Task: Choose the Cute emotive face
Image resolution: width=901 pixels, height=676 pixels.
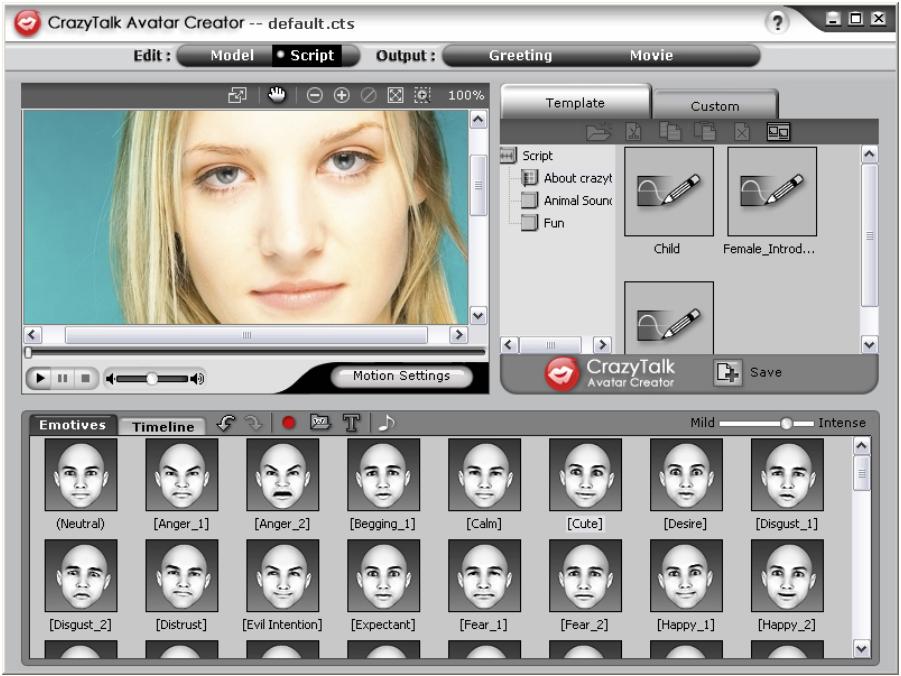Action: tap(585, 475)
